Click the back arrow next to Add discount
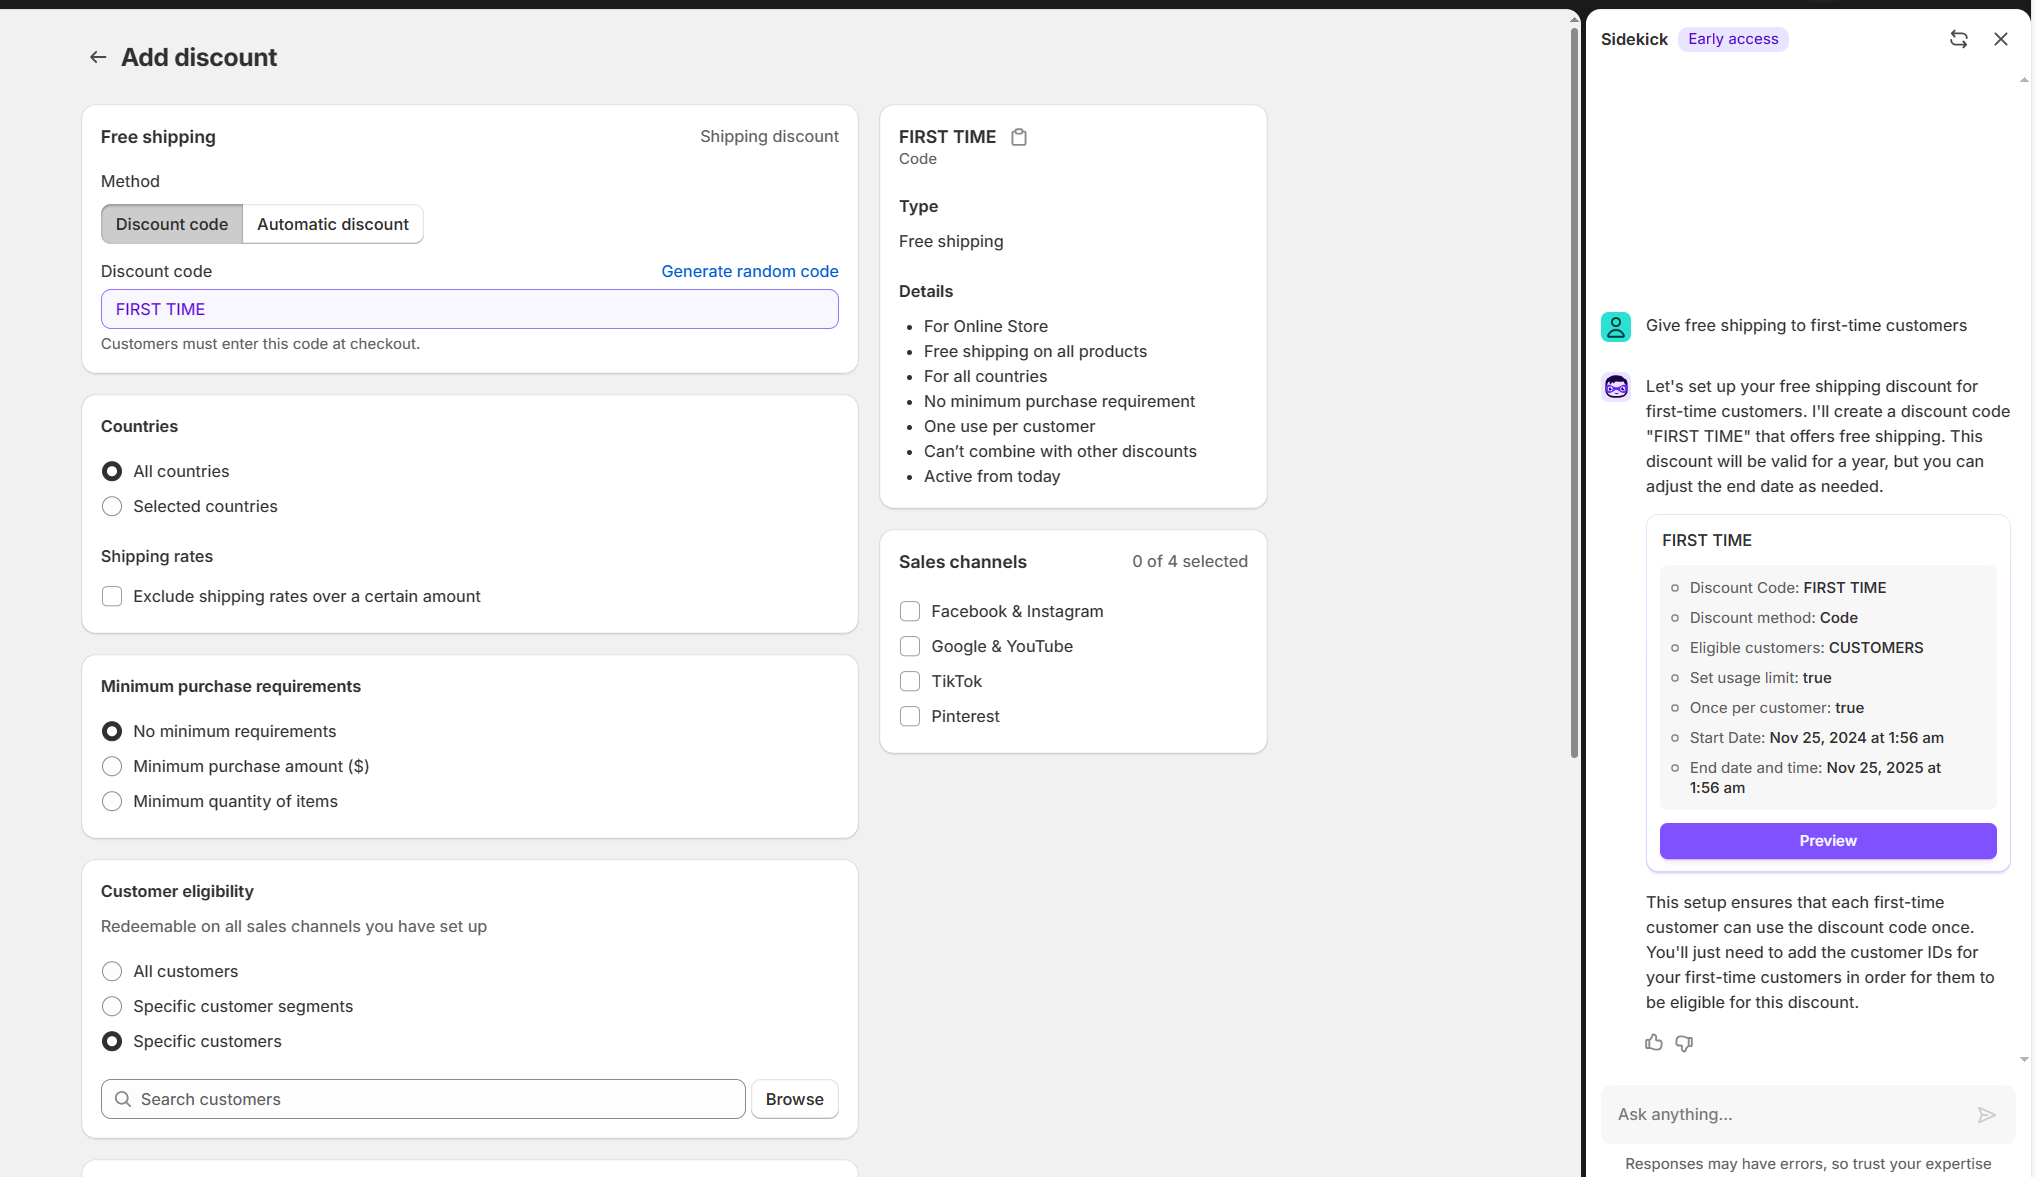Image resolution: width=2036 pixels, height=1177 pixels. tap(97, 57)
